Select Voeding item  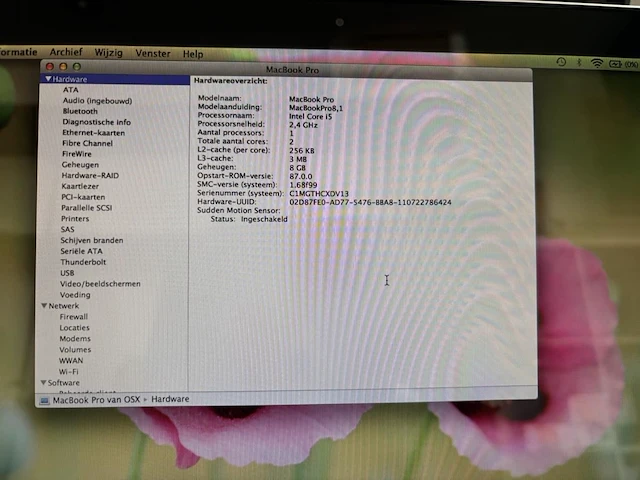click(75, 295)
